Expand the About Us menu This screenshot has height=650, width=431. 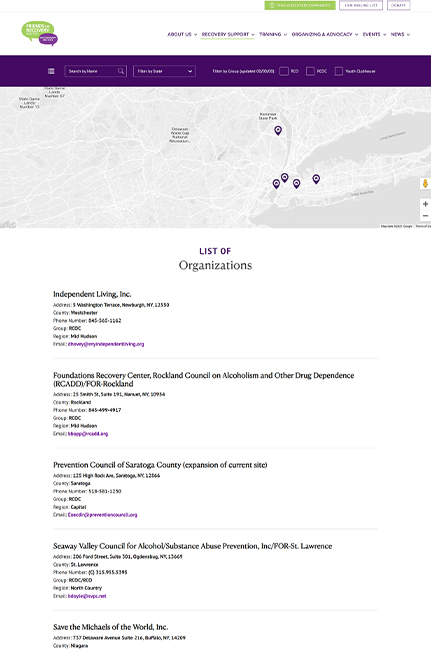[182, 34]
